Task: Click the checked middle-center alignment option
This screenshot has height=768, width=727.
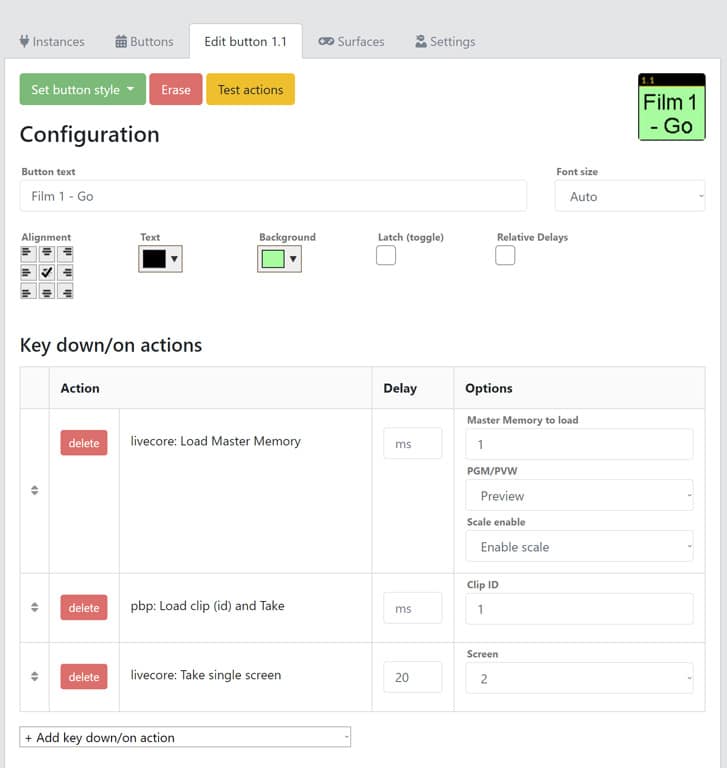Action: pos(47,272)
